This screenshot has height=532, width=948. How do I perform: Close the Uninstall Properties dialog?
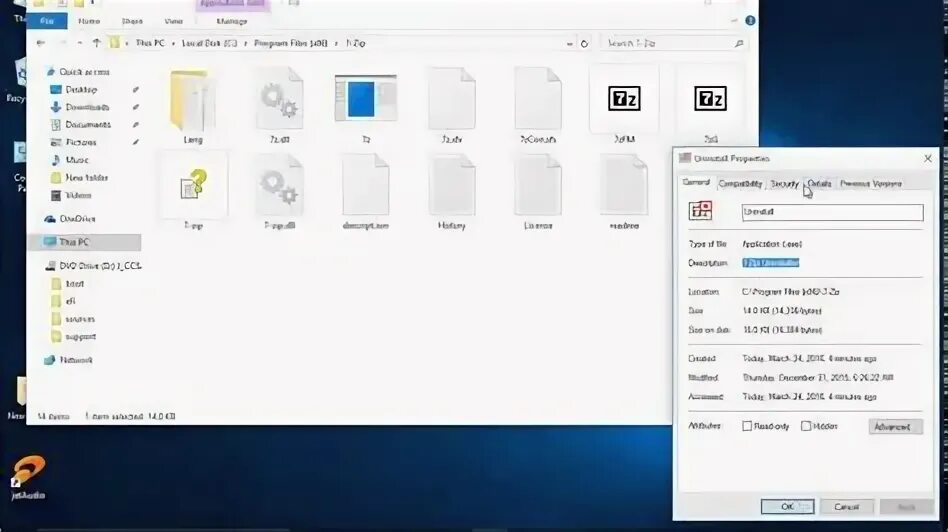[x=927, y=158]
